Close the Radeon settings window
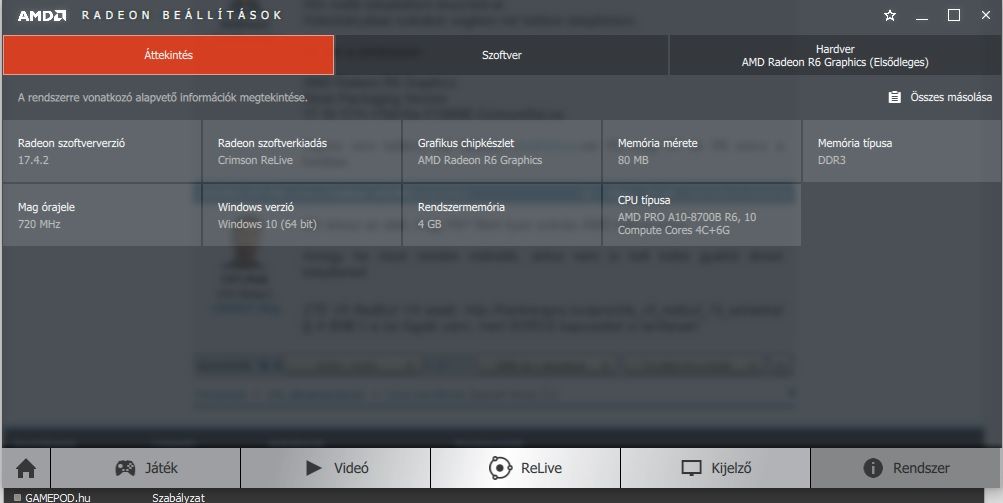This screenshot has height=503, width=1003. [986, 15]
